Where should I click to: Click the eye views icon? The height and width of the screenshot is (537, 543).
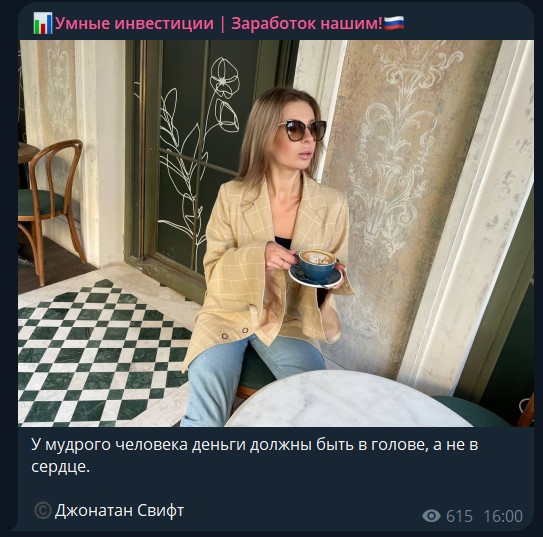431,516
